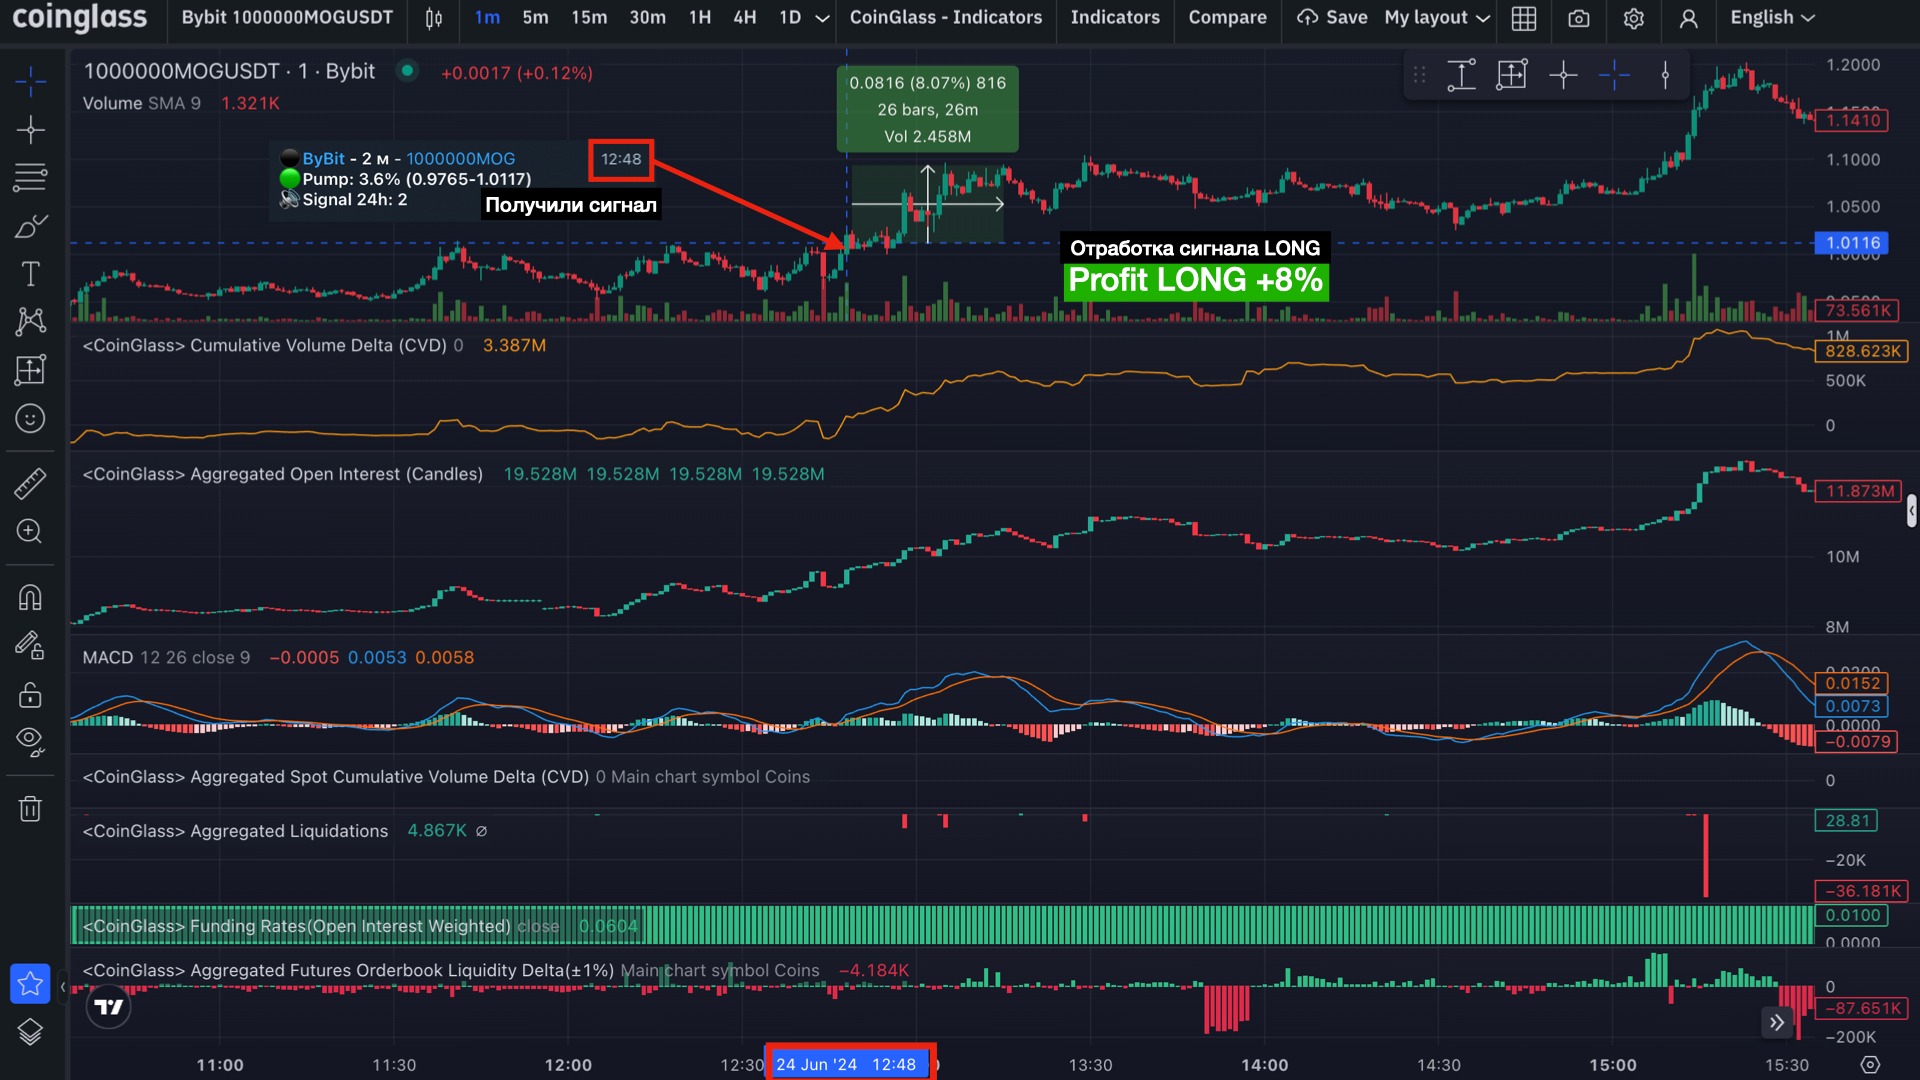Expand the timeframe interval dropdown chevron

tap(822, 18)
